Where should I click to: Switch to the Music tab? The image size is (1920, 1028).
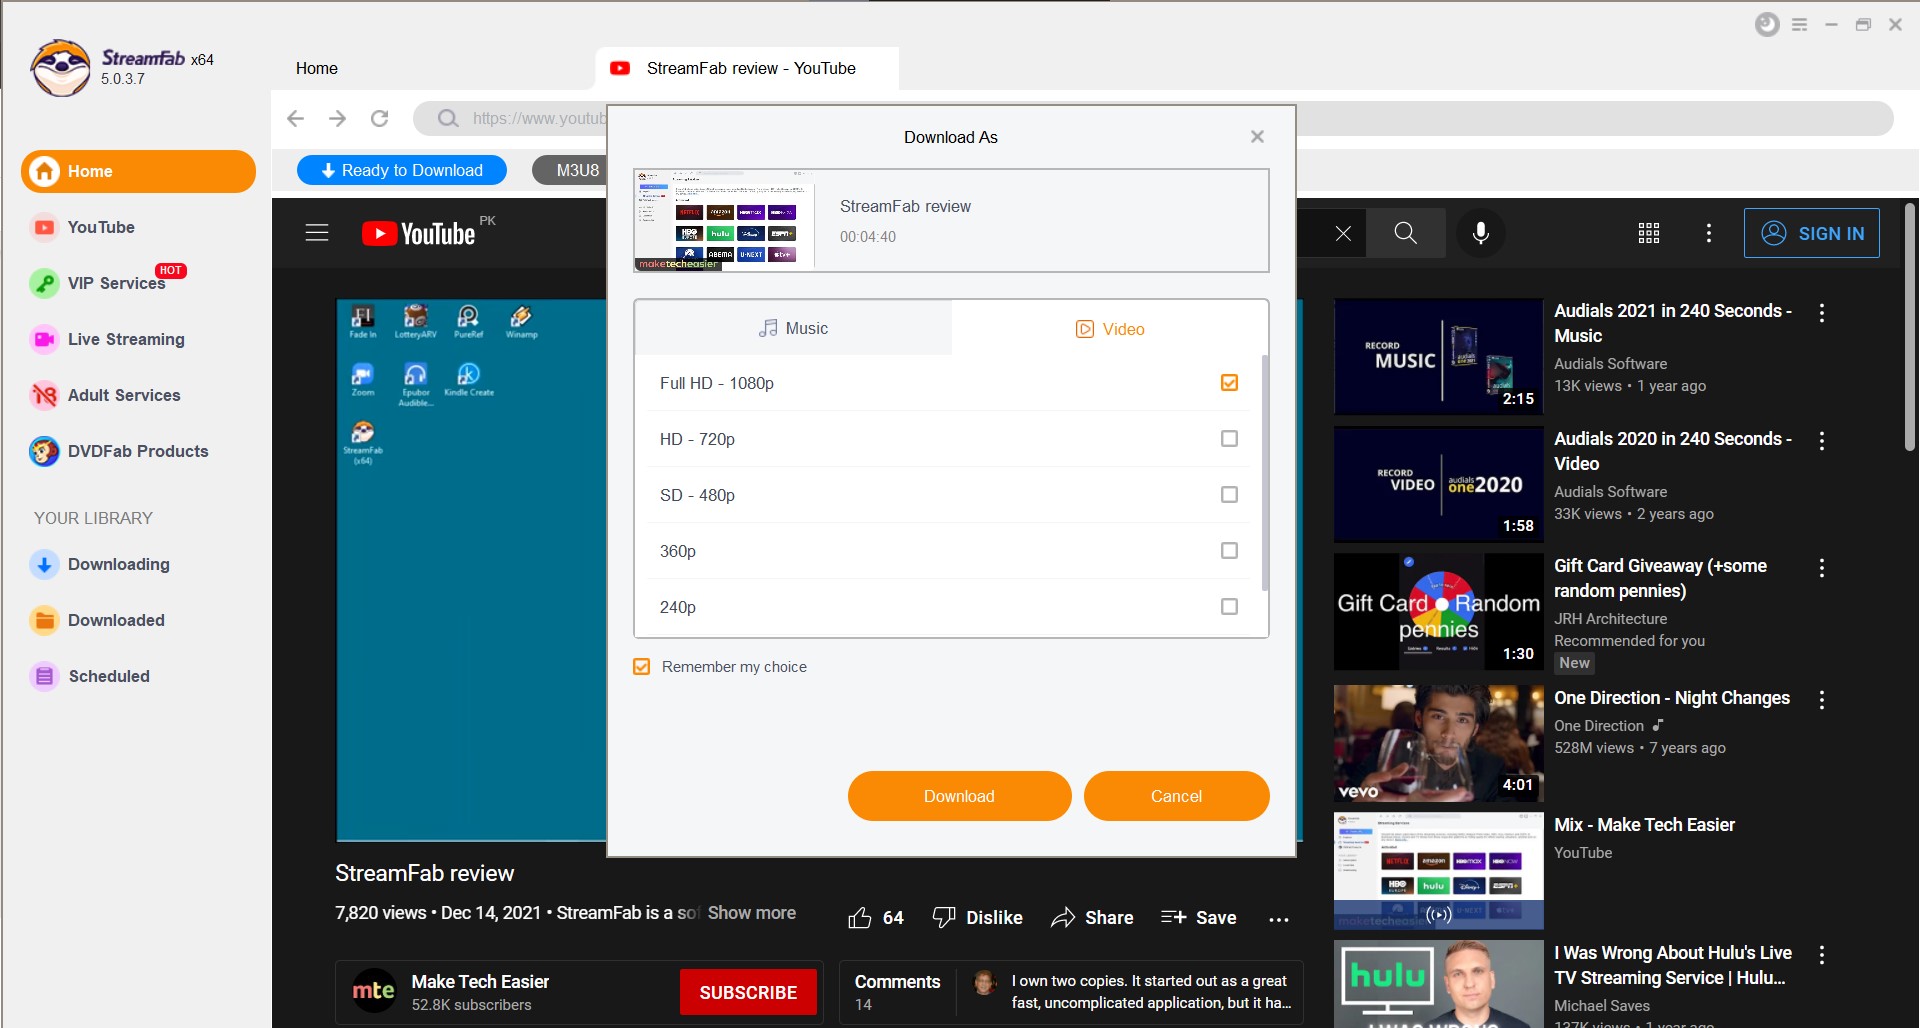793,328
